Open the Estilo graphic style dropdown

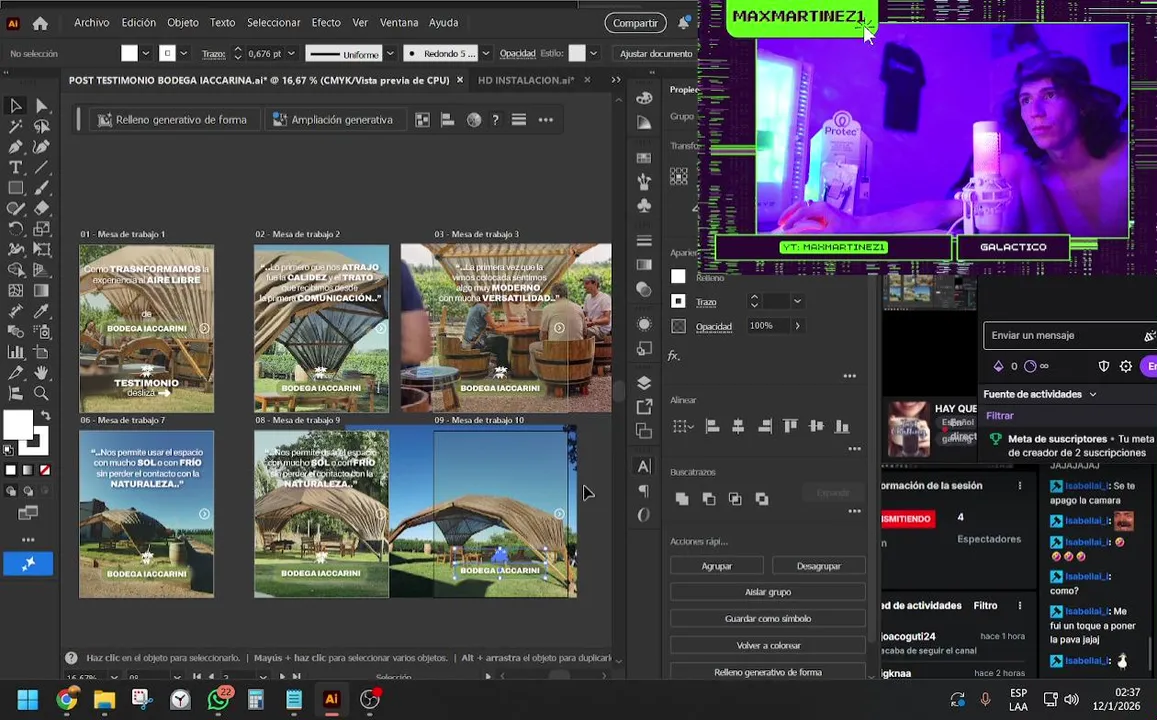click(x=593, y=53)
